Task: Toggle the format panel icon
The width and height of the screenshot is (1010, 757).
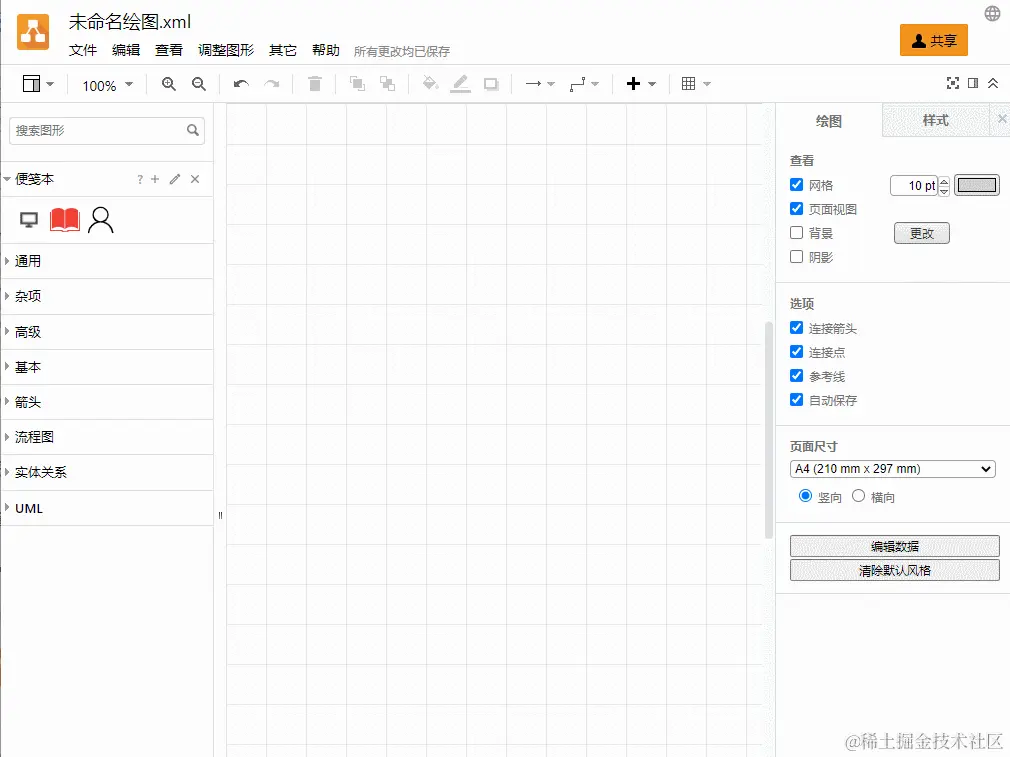Action: [x=973, y=83]
